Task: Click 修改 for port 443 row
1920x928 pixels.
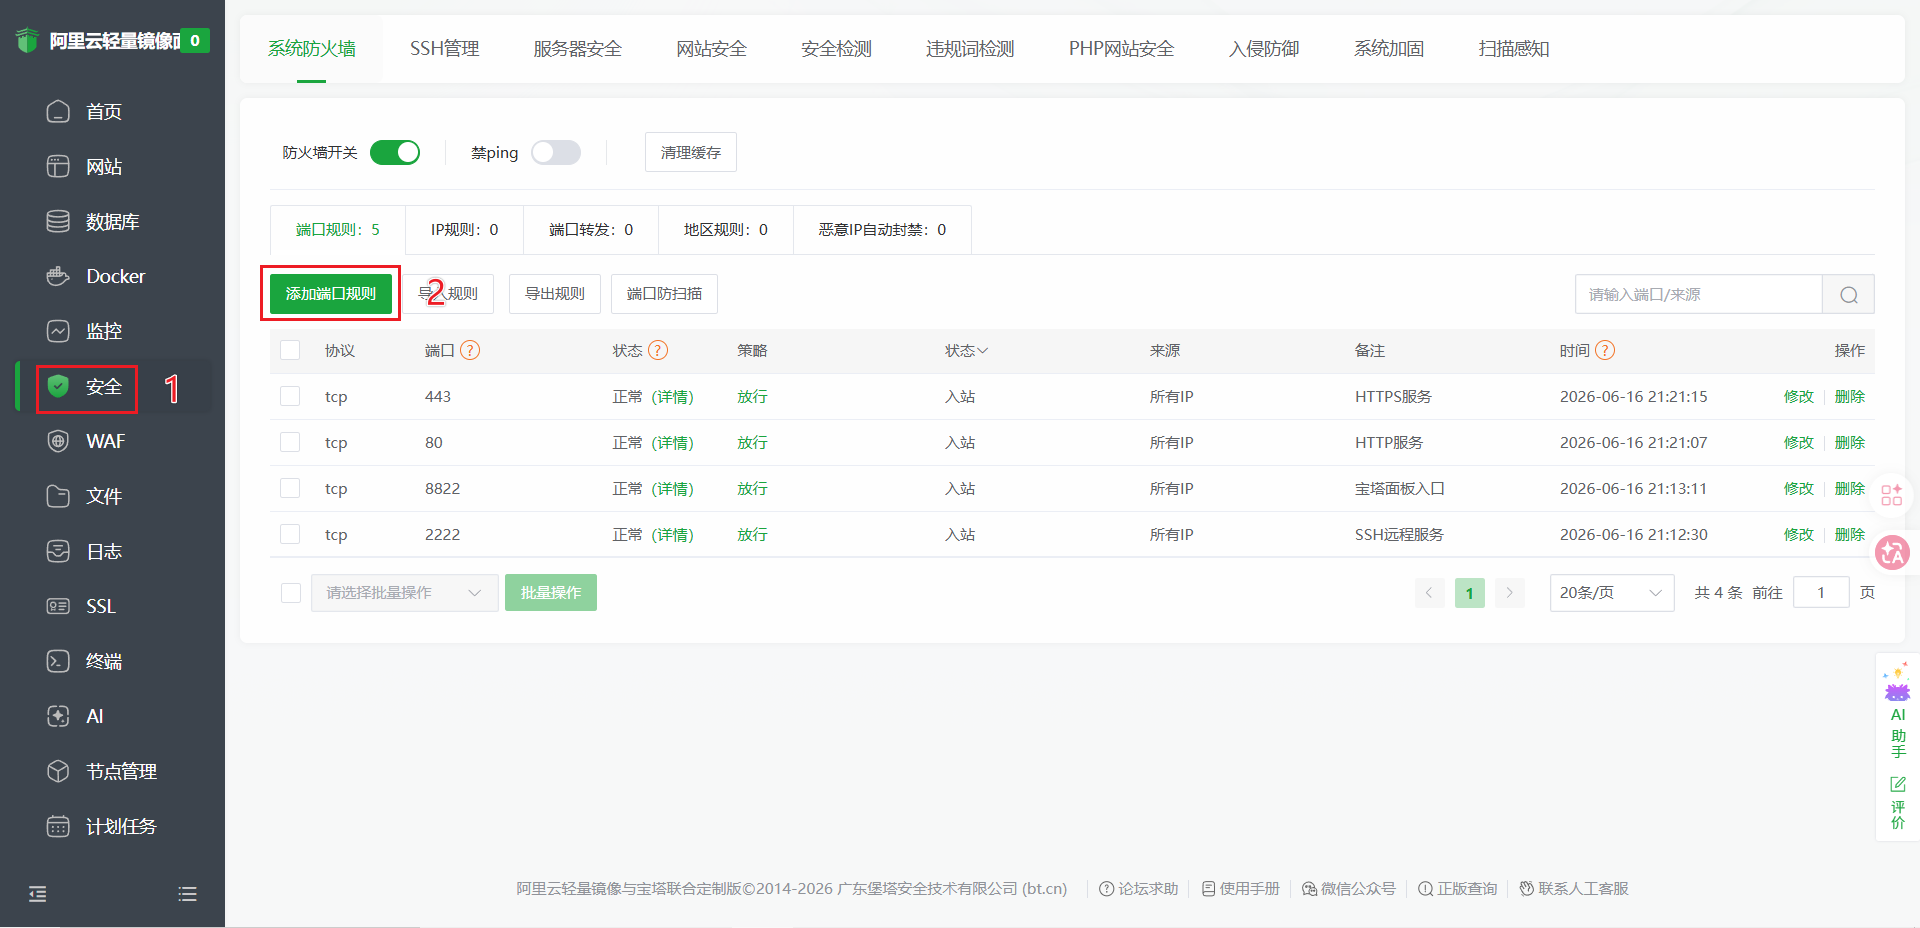Action: pos(1799,396)
